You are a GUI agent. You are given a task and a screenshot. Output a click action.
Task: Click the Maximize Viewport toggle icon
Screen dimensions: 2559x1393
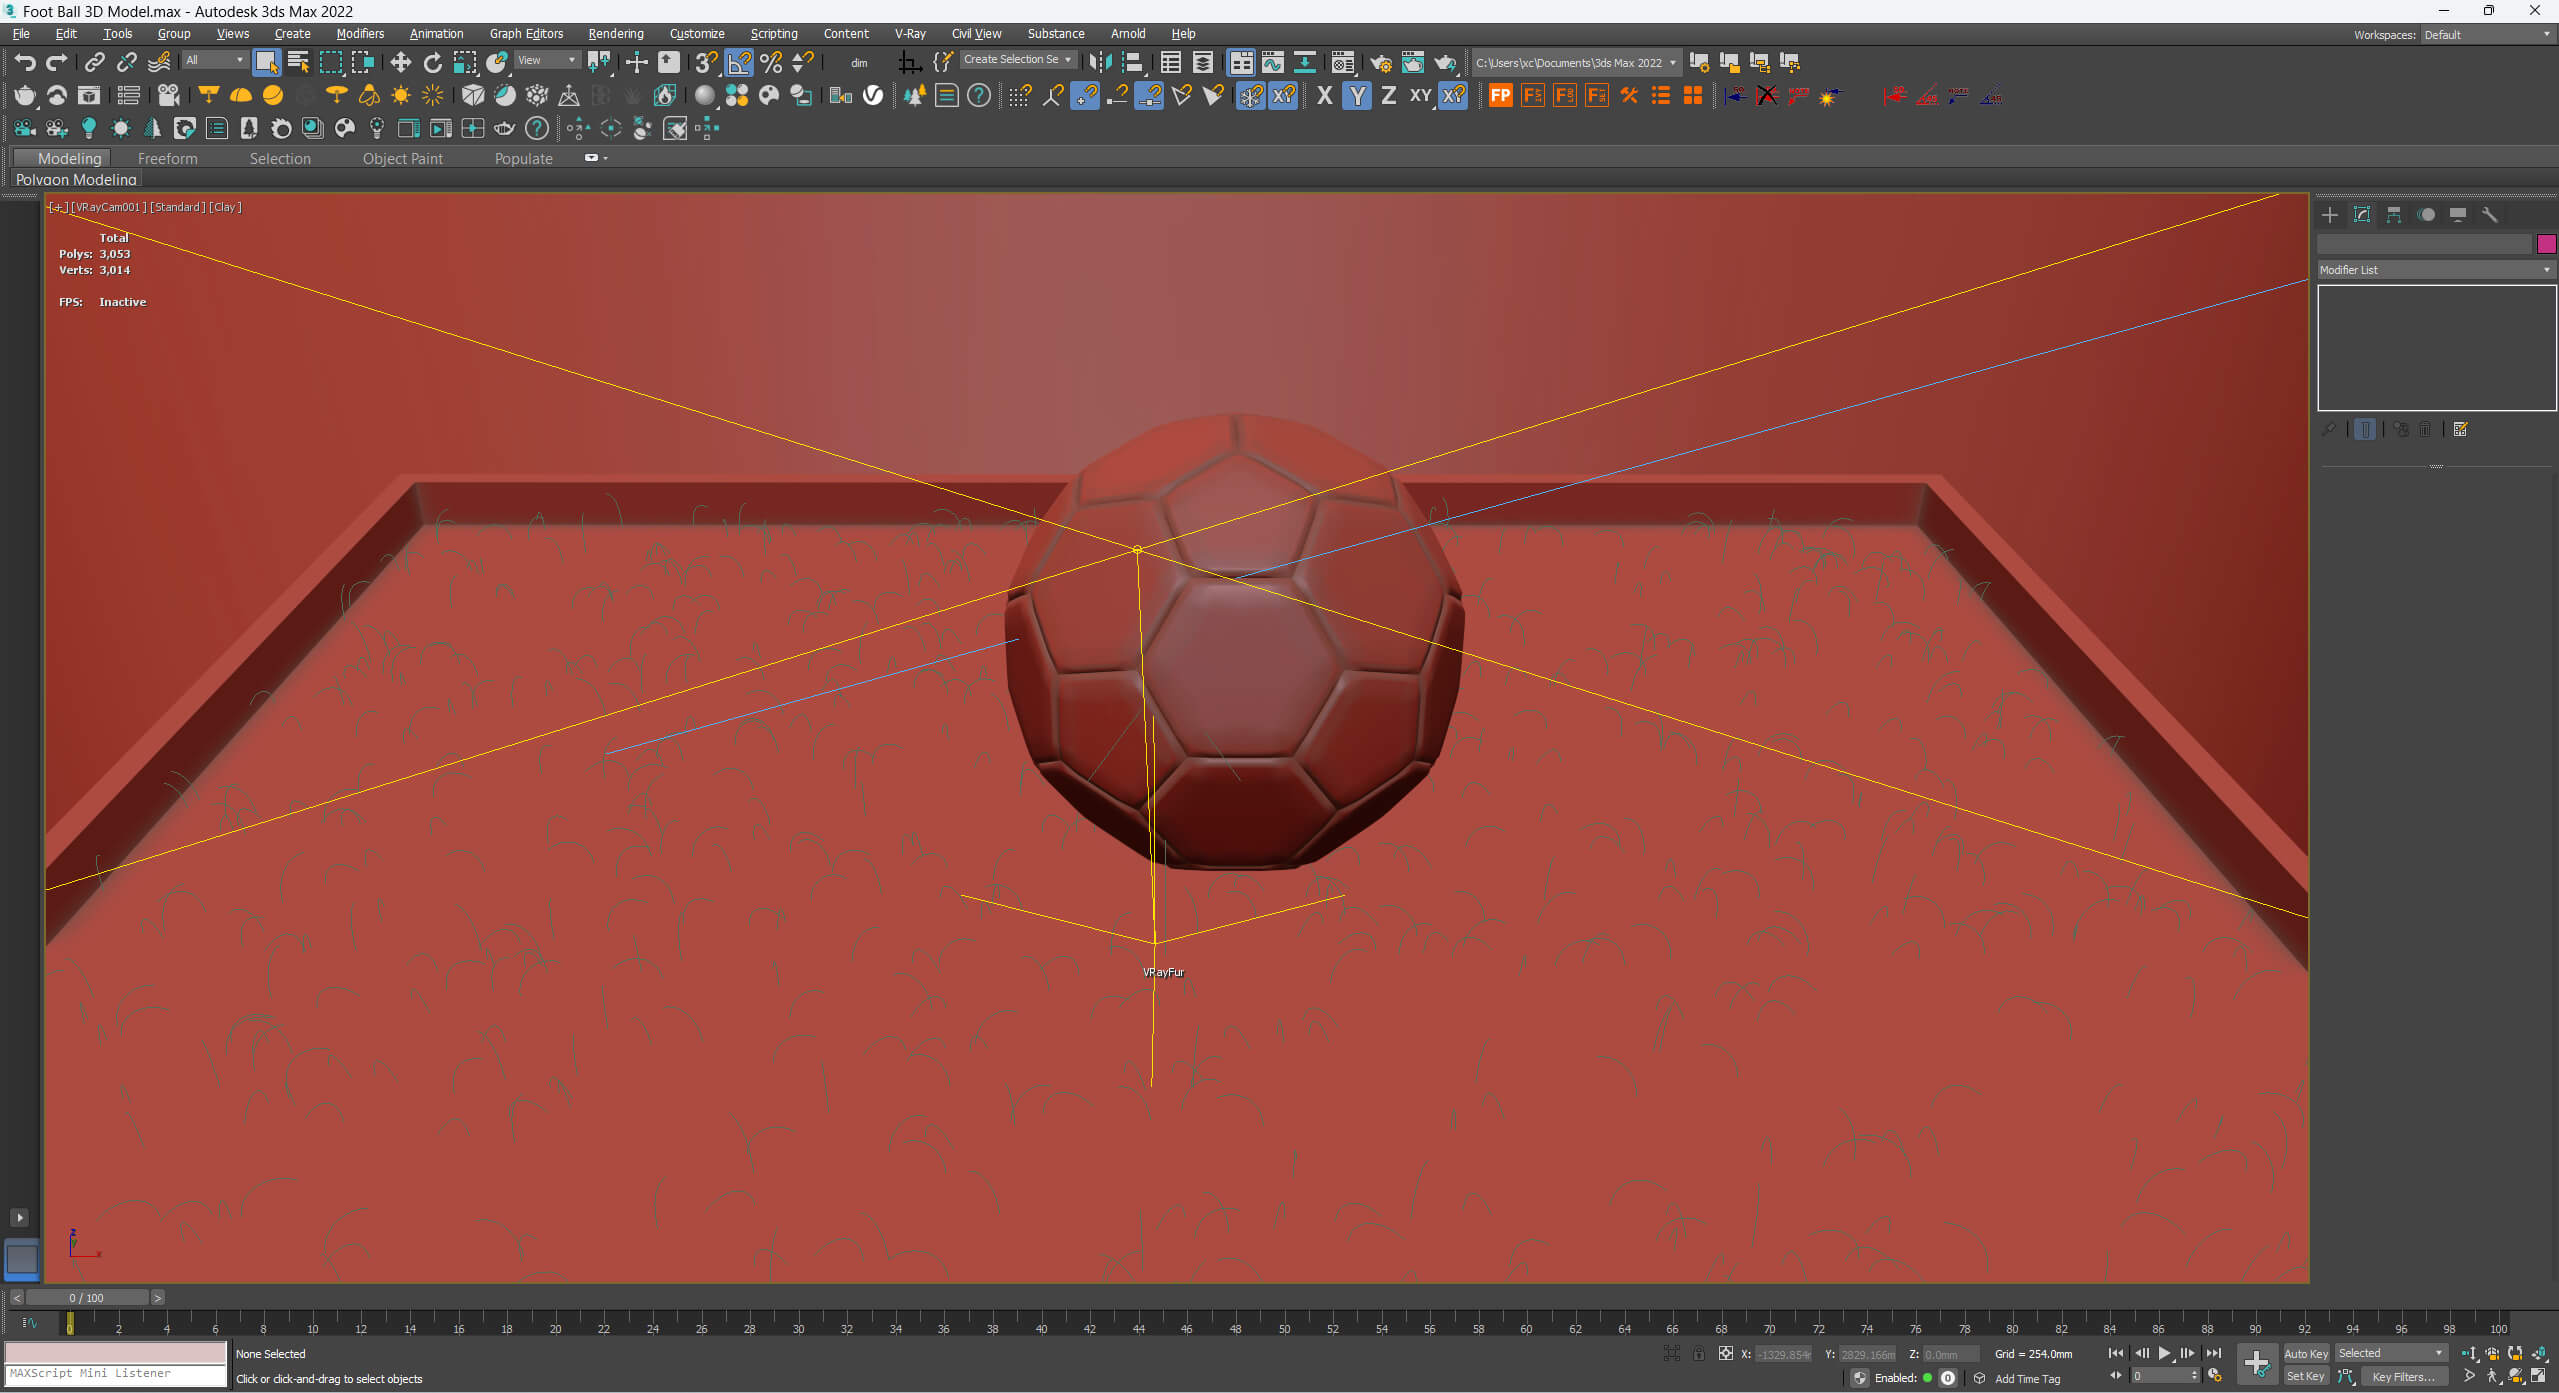point(2539,1377)
